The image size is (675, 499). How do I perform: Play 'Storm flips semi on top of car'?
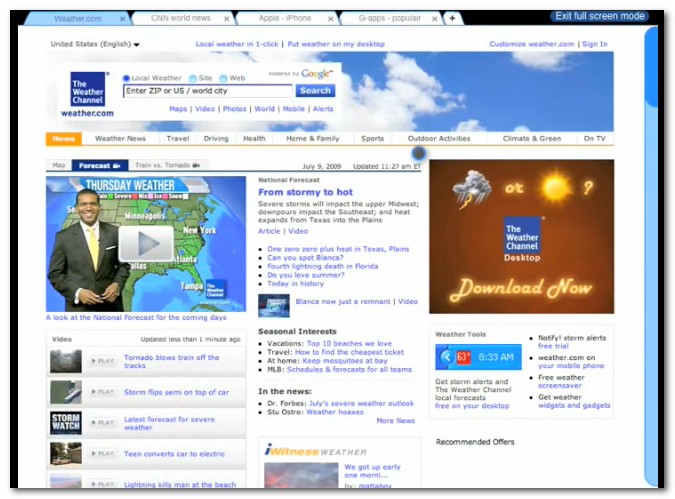[103, 392]
